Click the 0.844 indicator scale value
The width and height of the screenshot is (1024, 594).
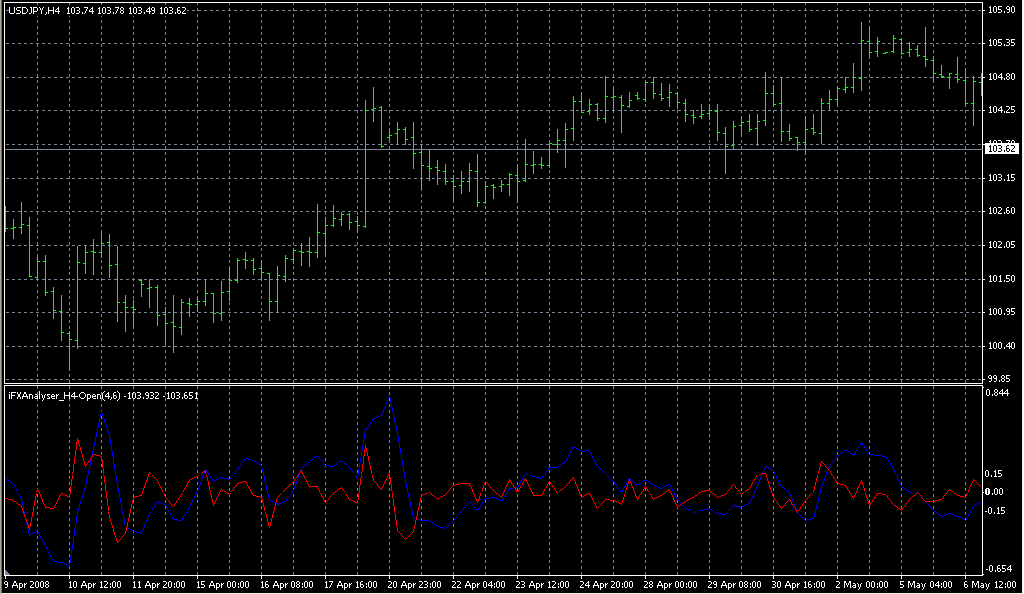pos(998,393)
